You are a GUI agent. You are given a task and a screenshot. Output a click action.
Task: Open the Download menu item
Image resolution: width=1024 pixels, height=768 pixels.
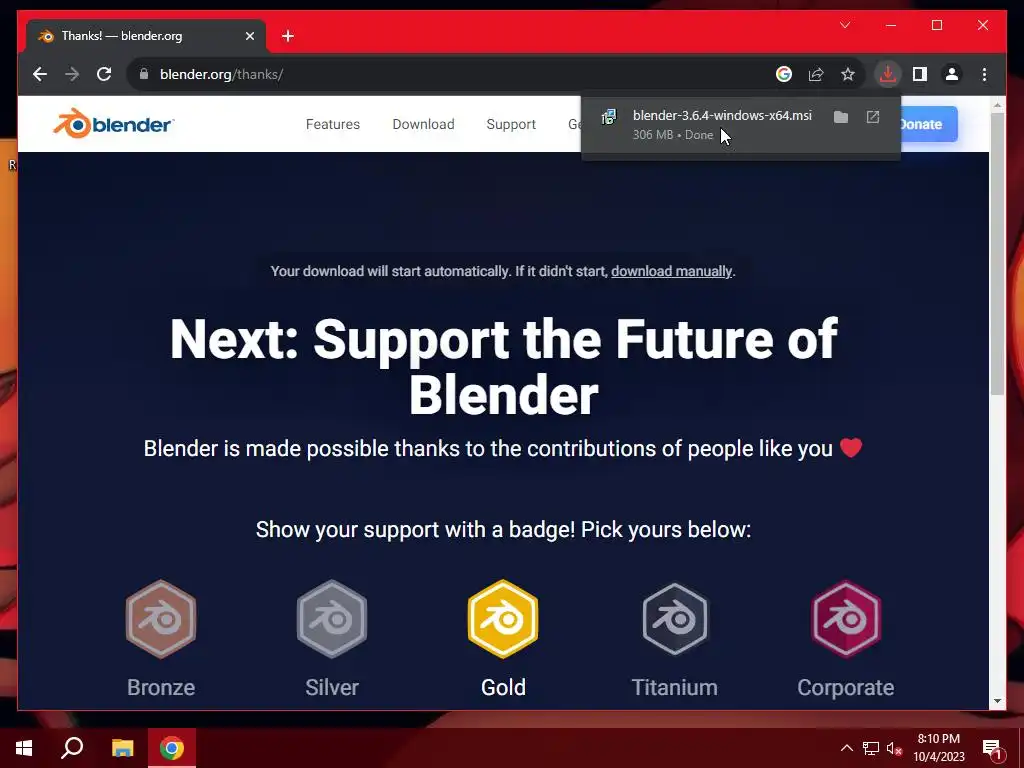click(423, 124)
